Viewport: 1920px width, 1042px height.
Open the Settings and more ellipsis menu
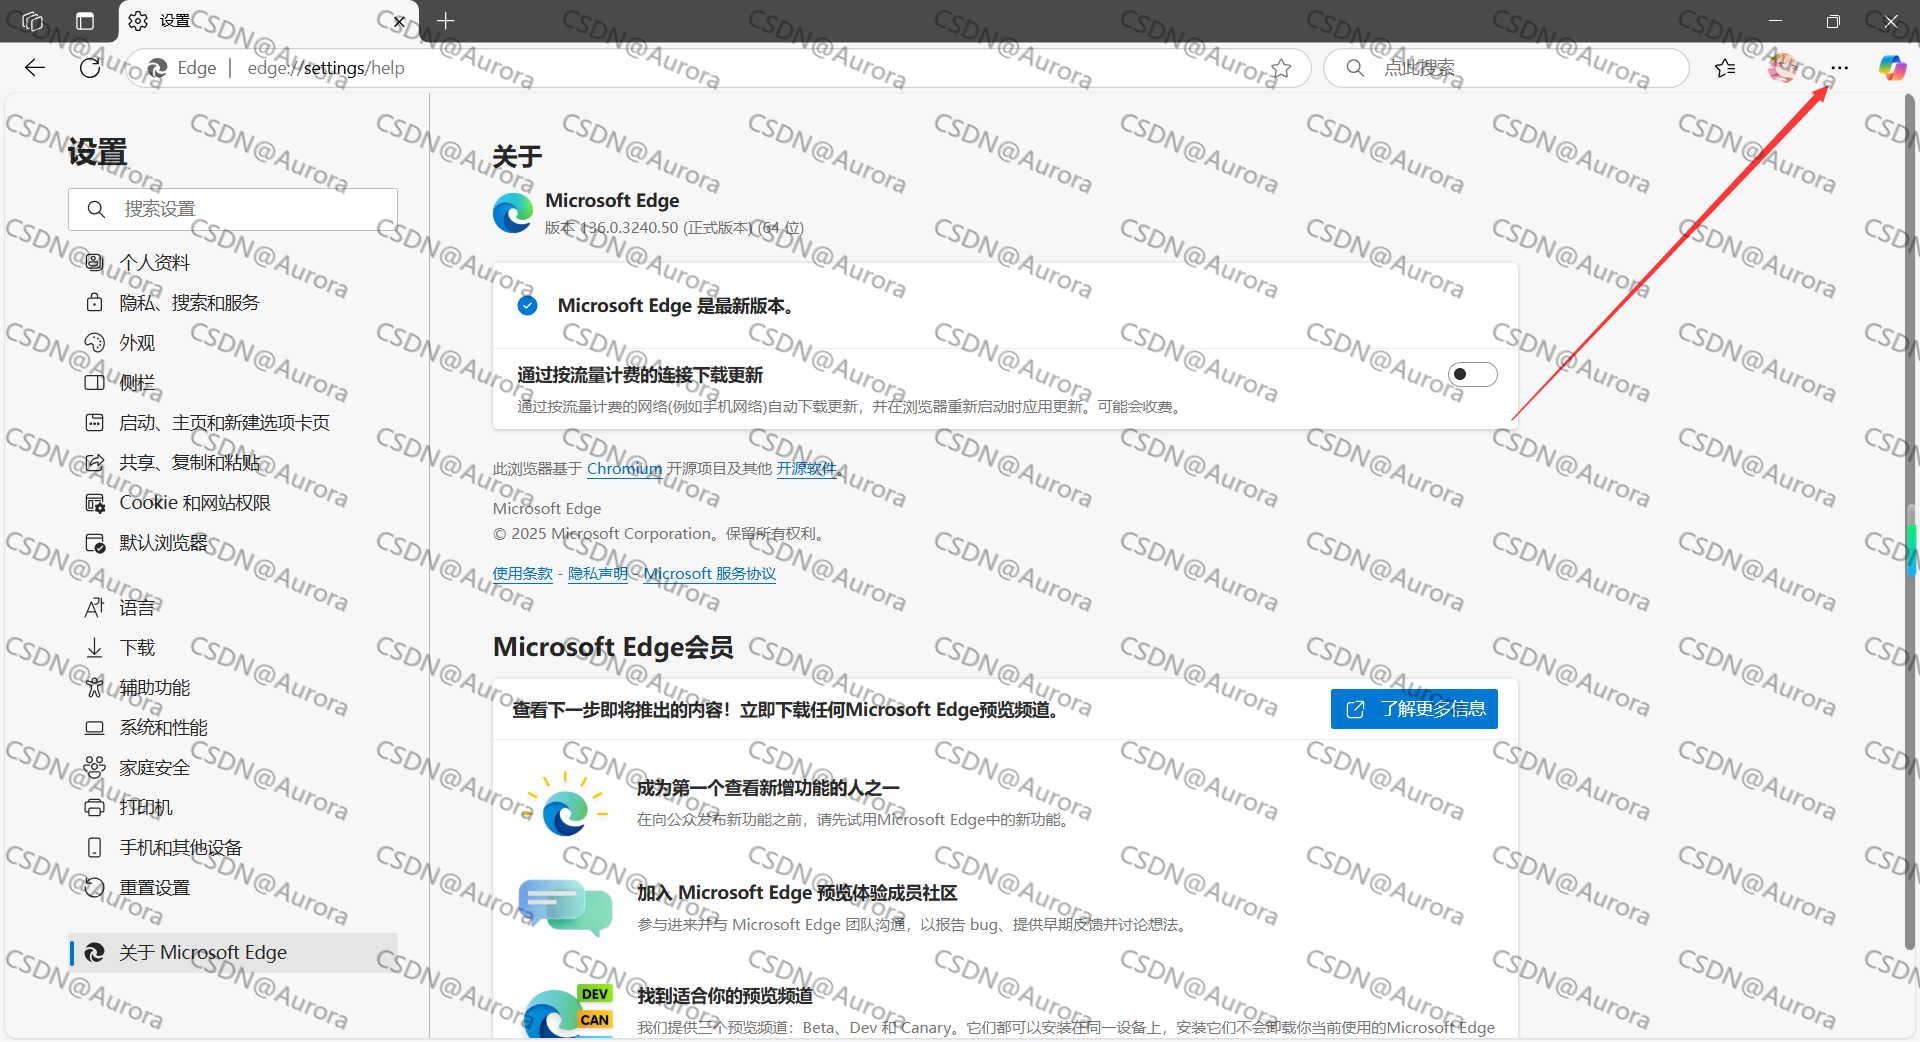click(x=1839, y=68)
